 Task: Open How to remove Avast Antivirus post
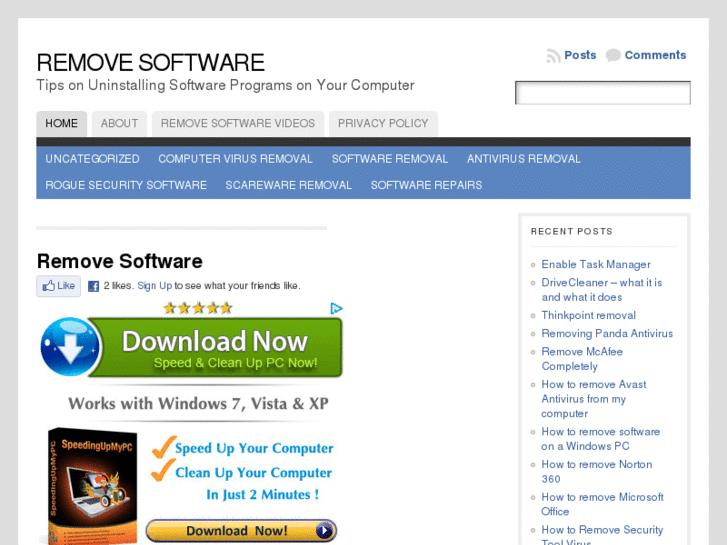pos(594,399)
